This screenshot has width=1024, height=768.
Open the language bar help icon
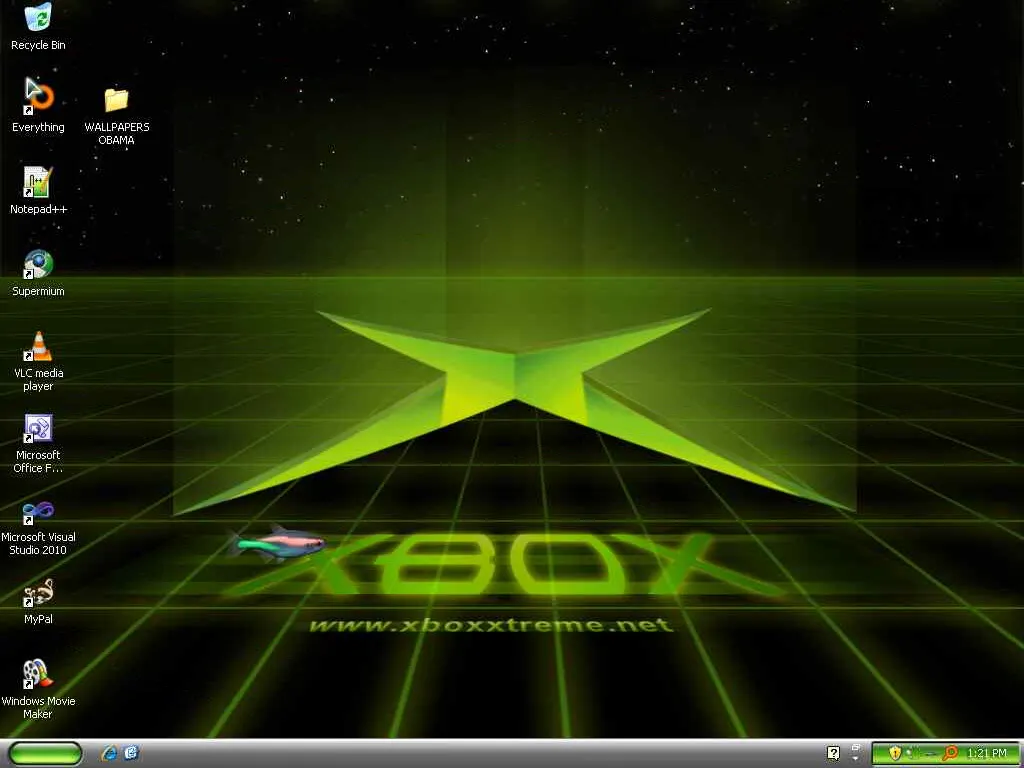click(833, 753)
